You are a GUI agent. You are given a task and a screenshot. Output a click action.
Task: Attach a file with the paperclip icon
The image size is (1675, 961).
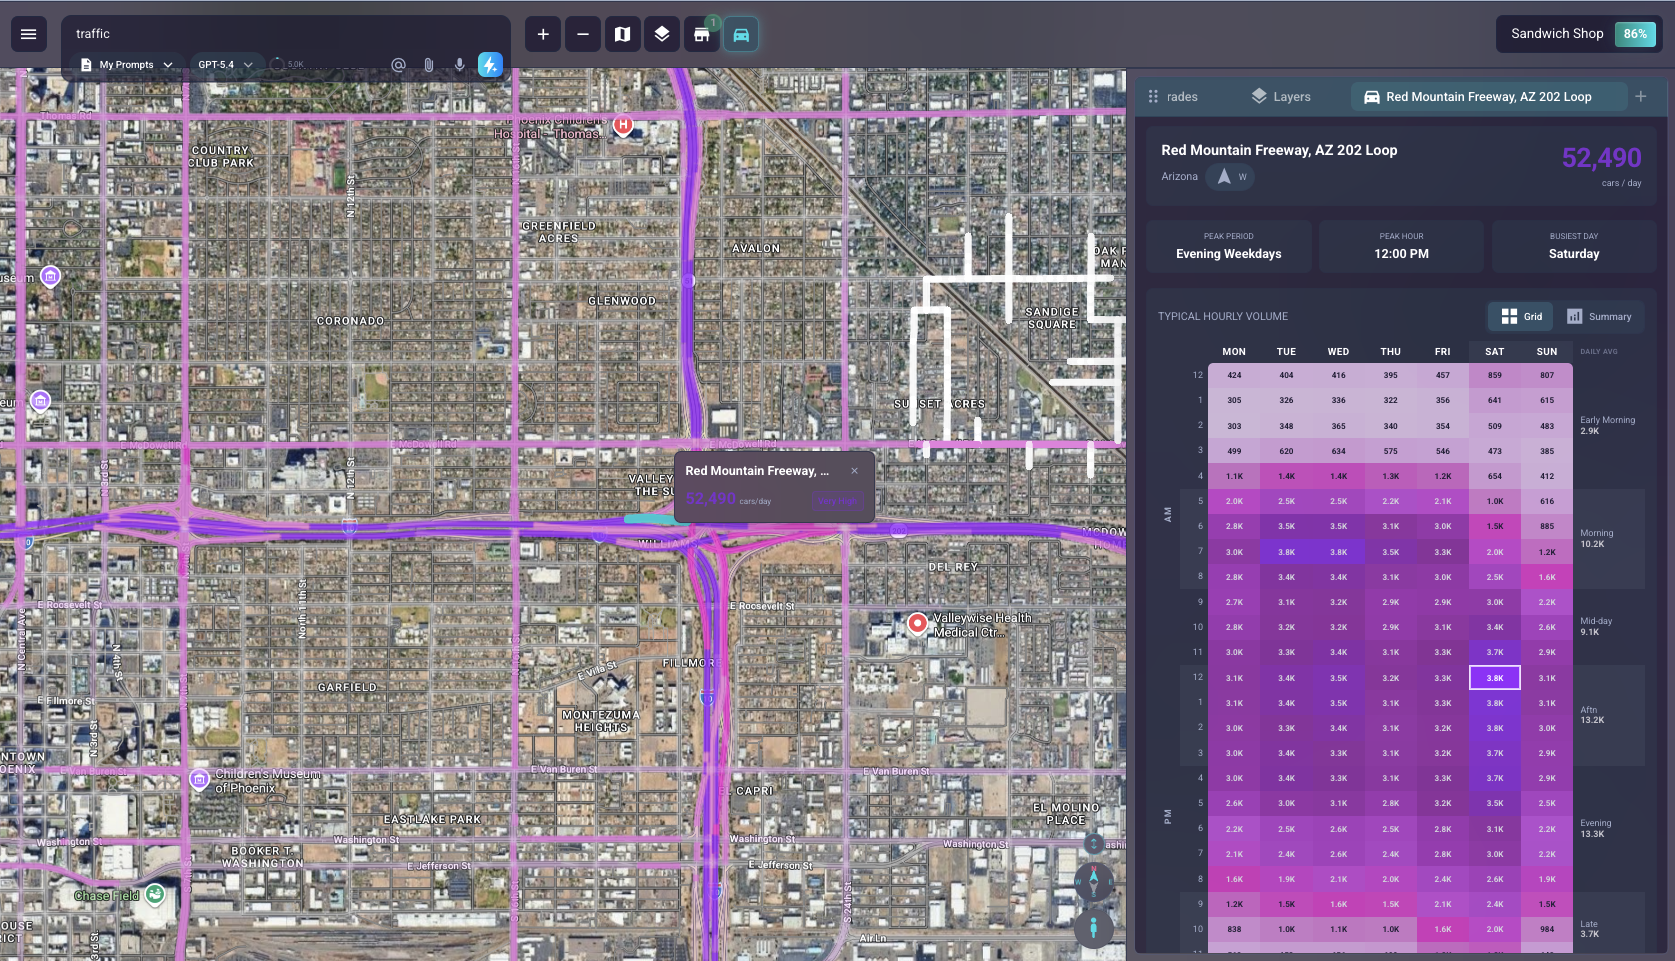(x=429, y=65)
